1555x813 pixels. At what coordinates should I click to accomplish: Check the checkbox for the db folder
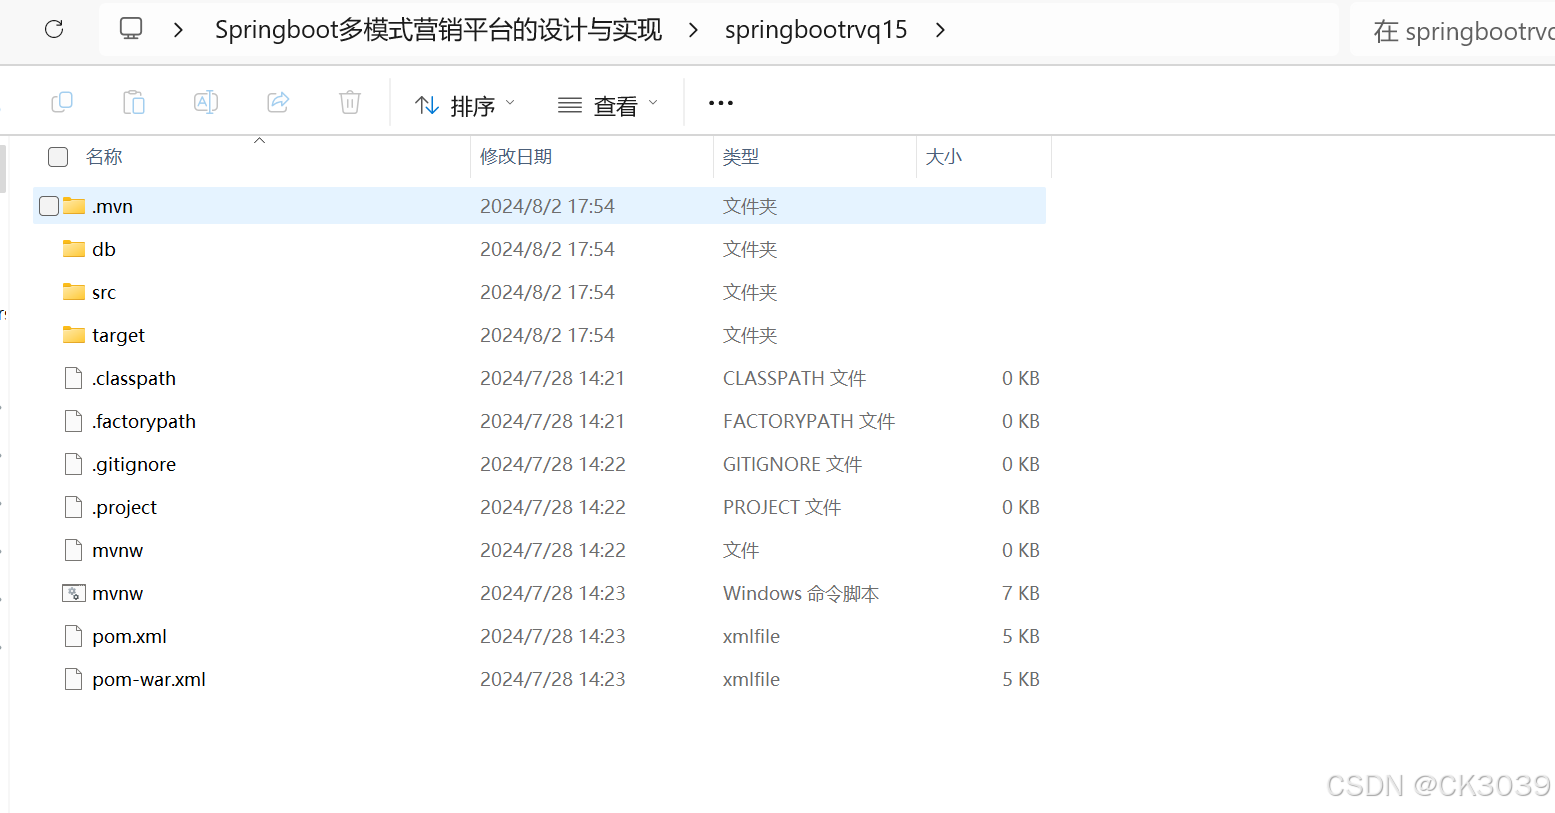click(x=48, y=248)
